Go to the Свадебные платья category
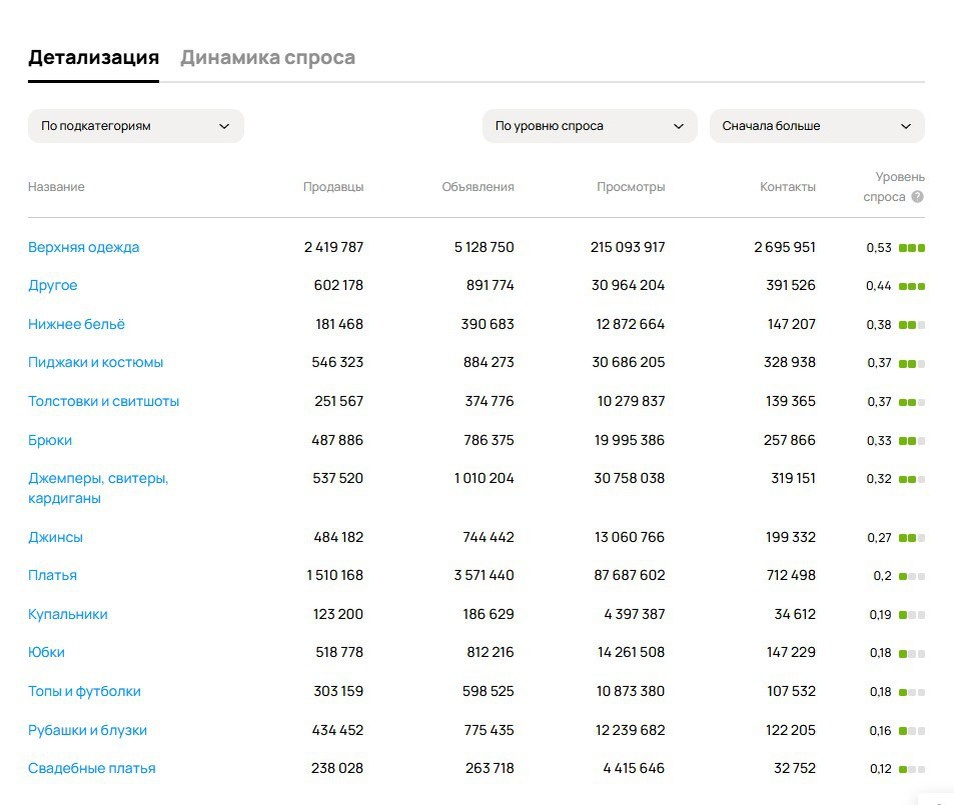The height and width of the screenshot is (805, 954). tap(91, 768)
